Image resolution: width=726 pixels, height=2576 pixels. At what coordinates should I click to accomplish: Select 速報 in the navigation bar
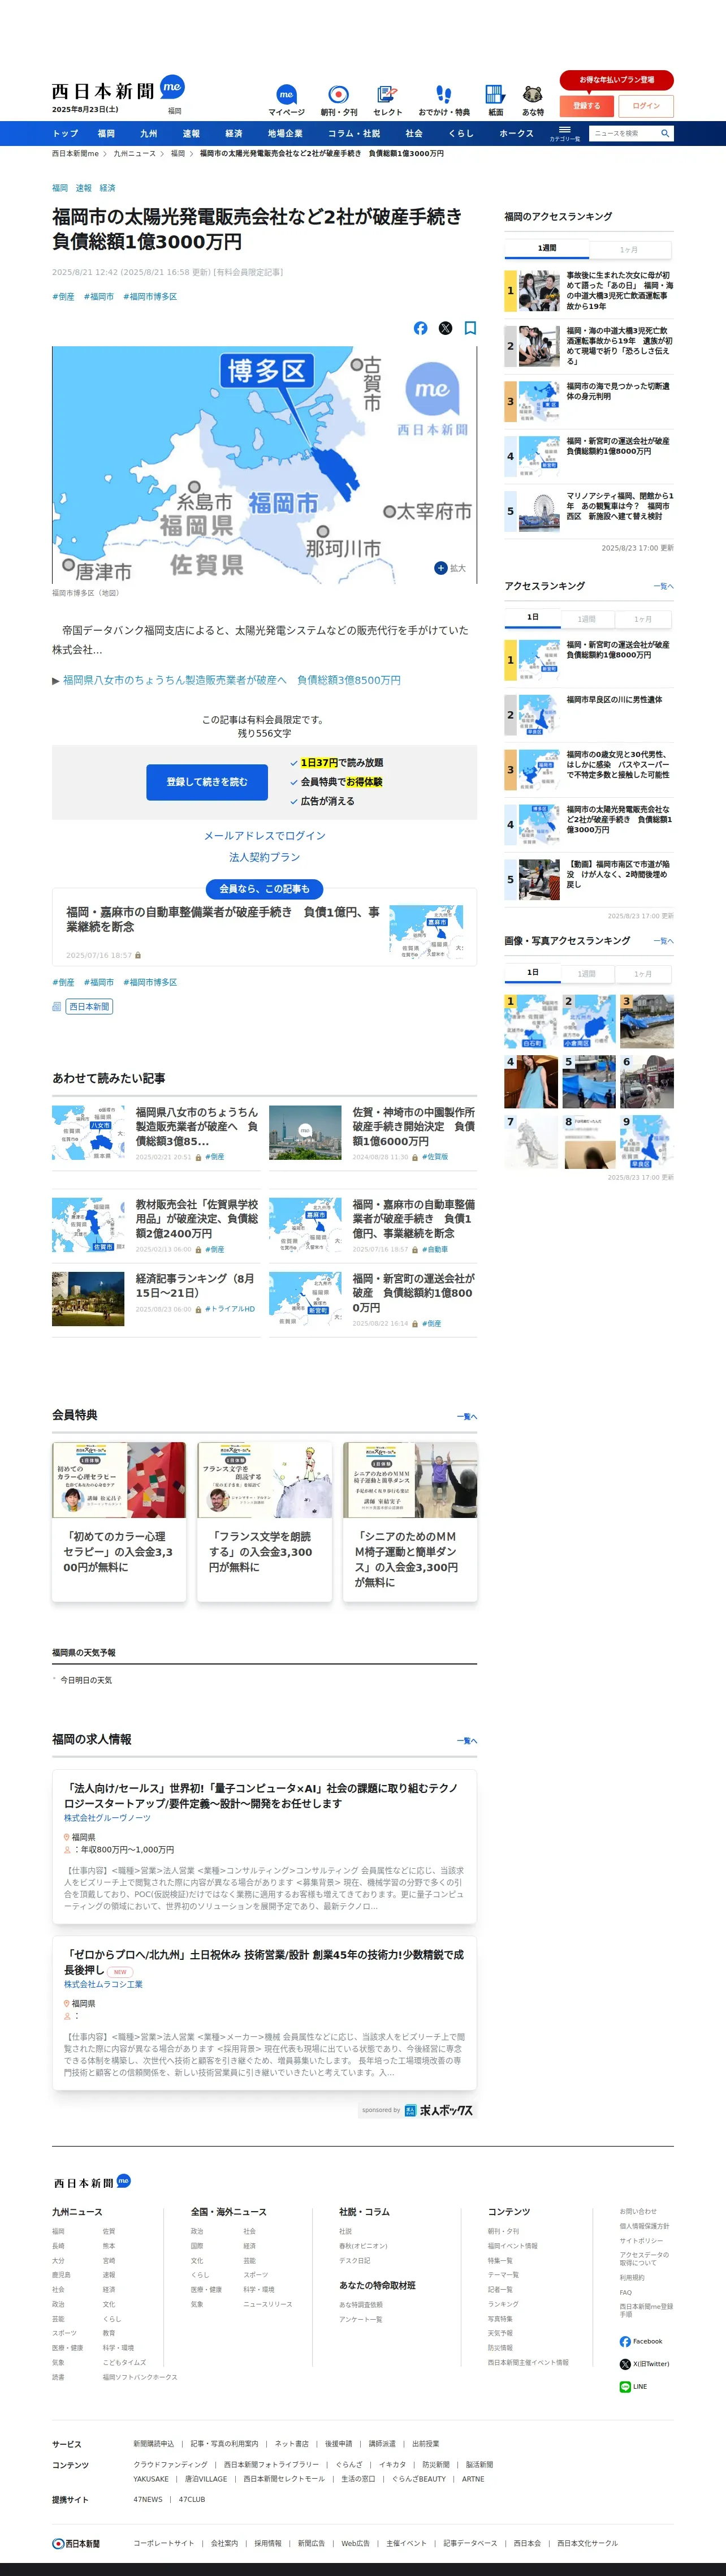191,133
